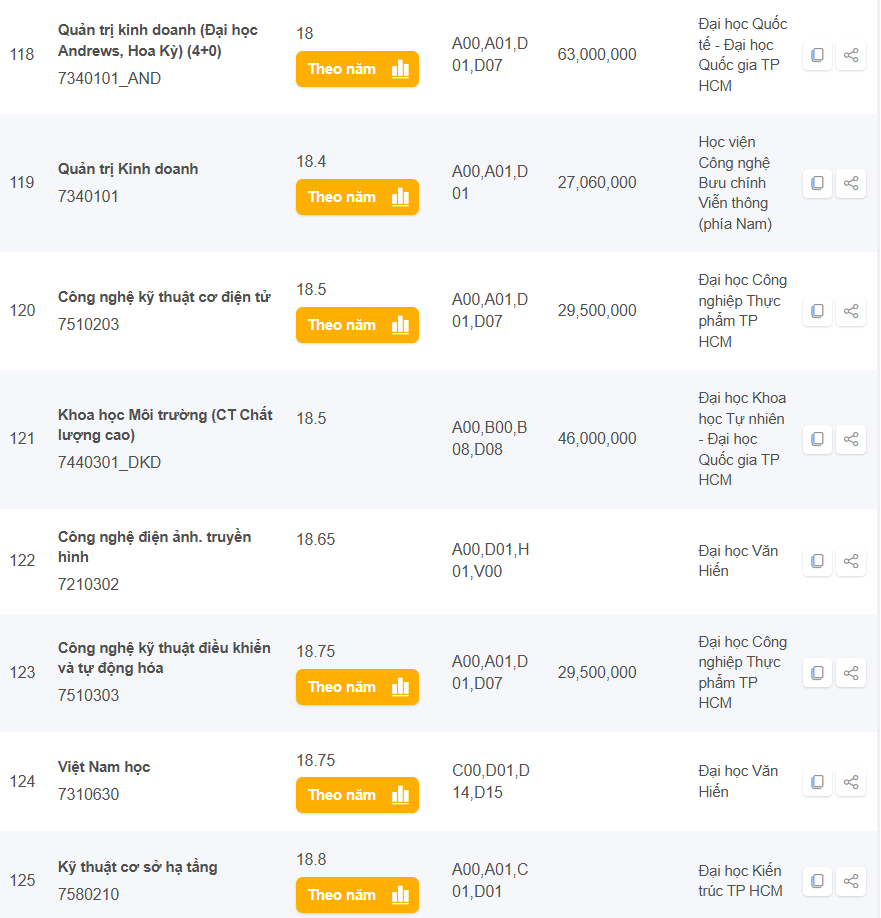Copy row 123 điều khiển và tự động hóa
881x918 pixels.
click(817, 673)
